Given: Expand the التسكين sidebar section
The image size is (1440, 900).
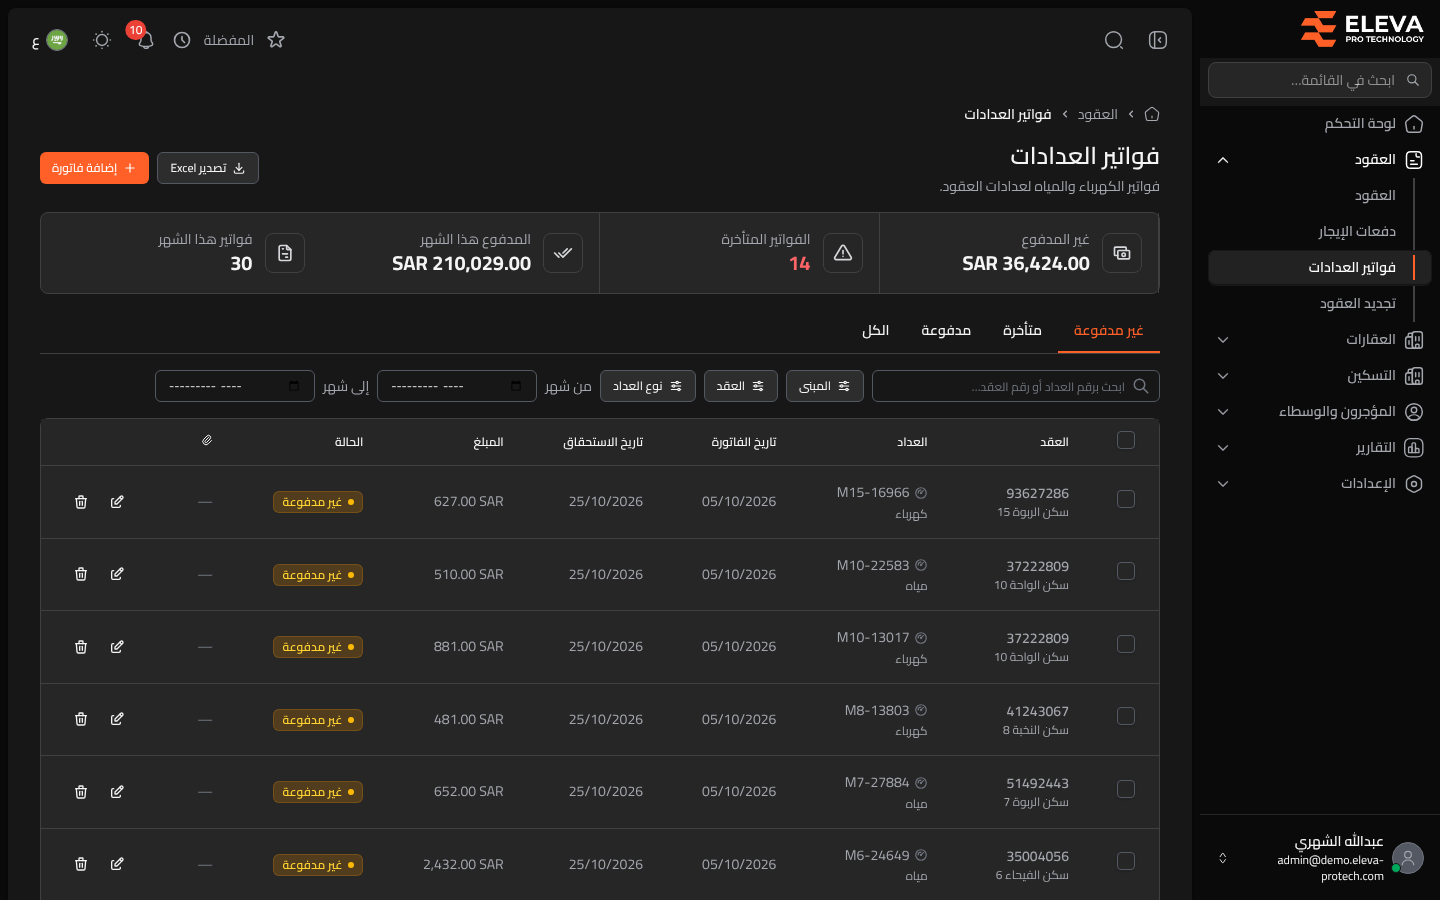Looking at the screenshot, I should [x=1319, y=376].
